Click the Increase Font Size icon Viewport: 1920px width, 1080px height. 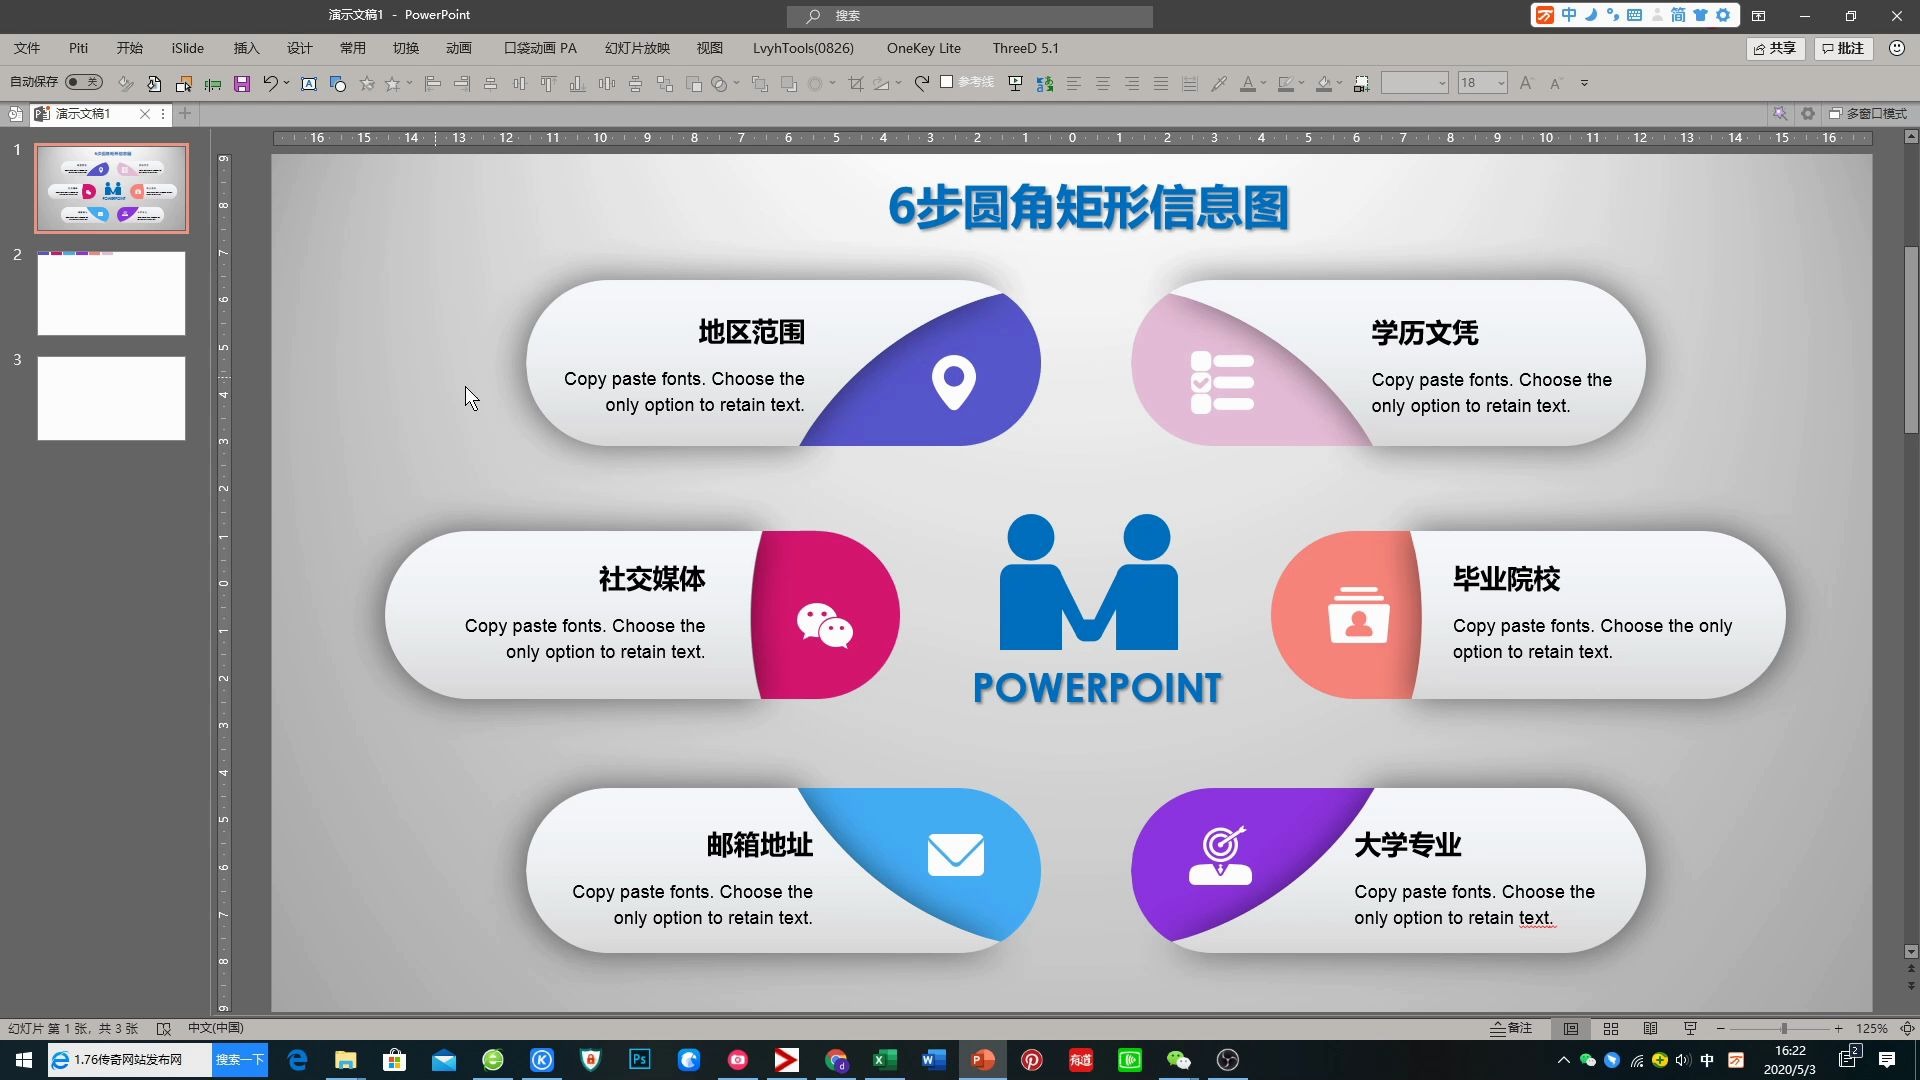click(1526, 84)
